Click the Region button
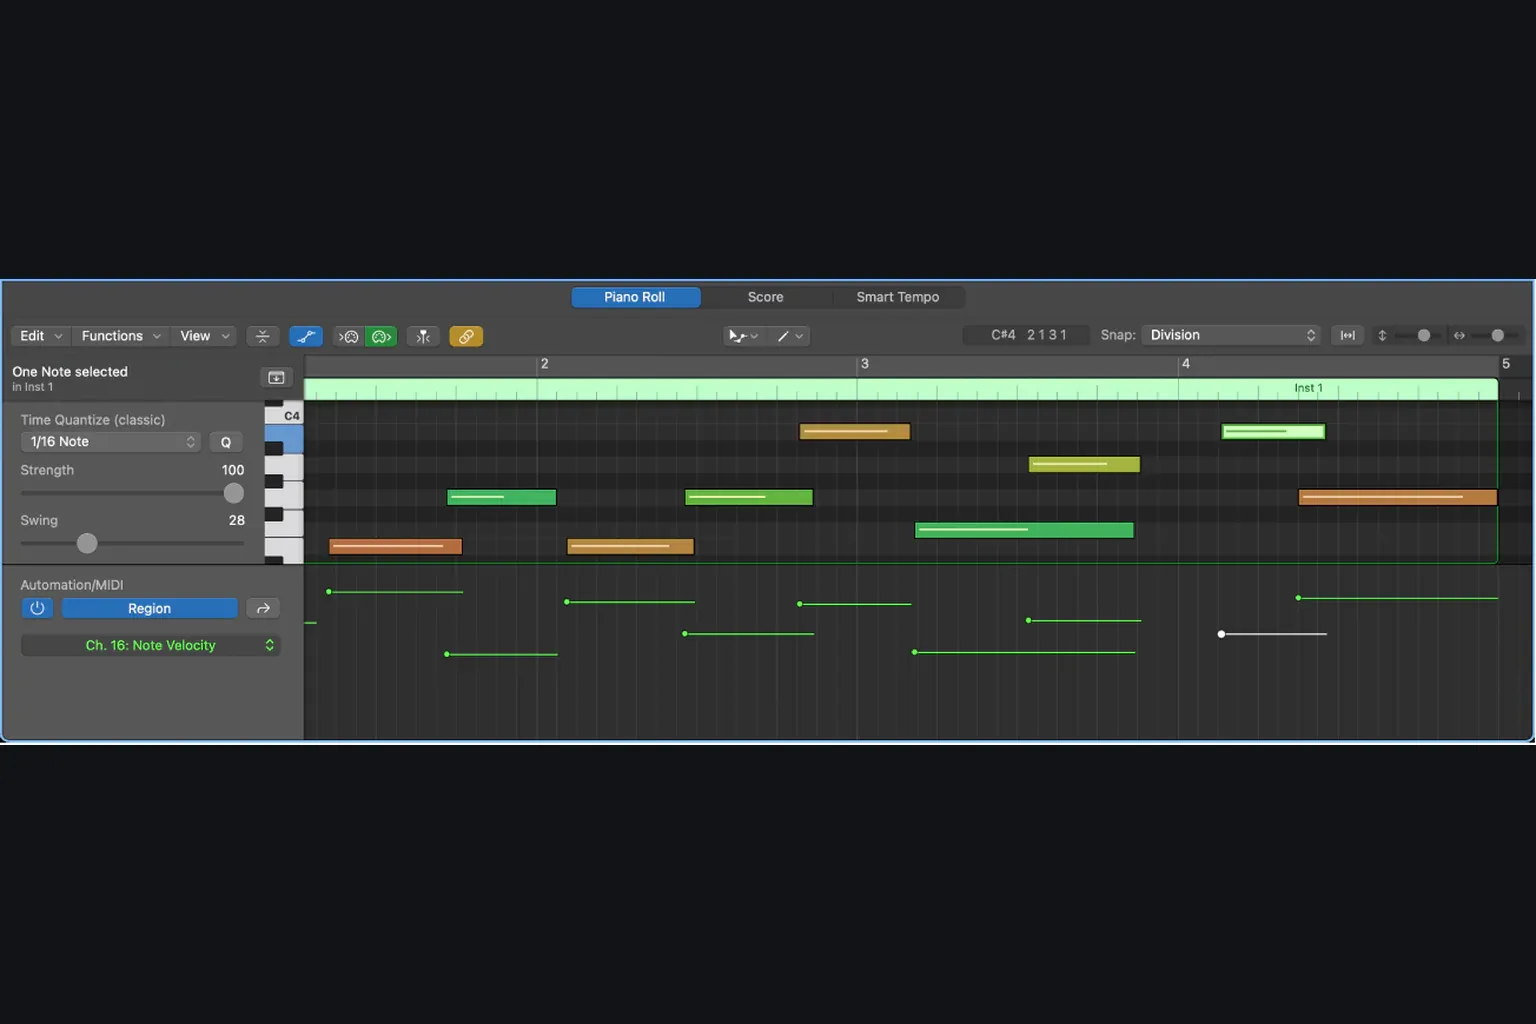The image size is (1536, 1024). (x=150, y=608)
